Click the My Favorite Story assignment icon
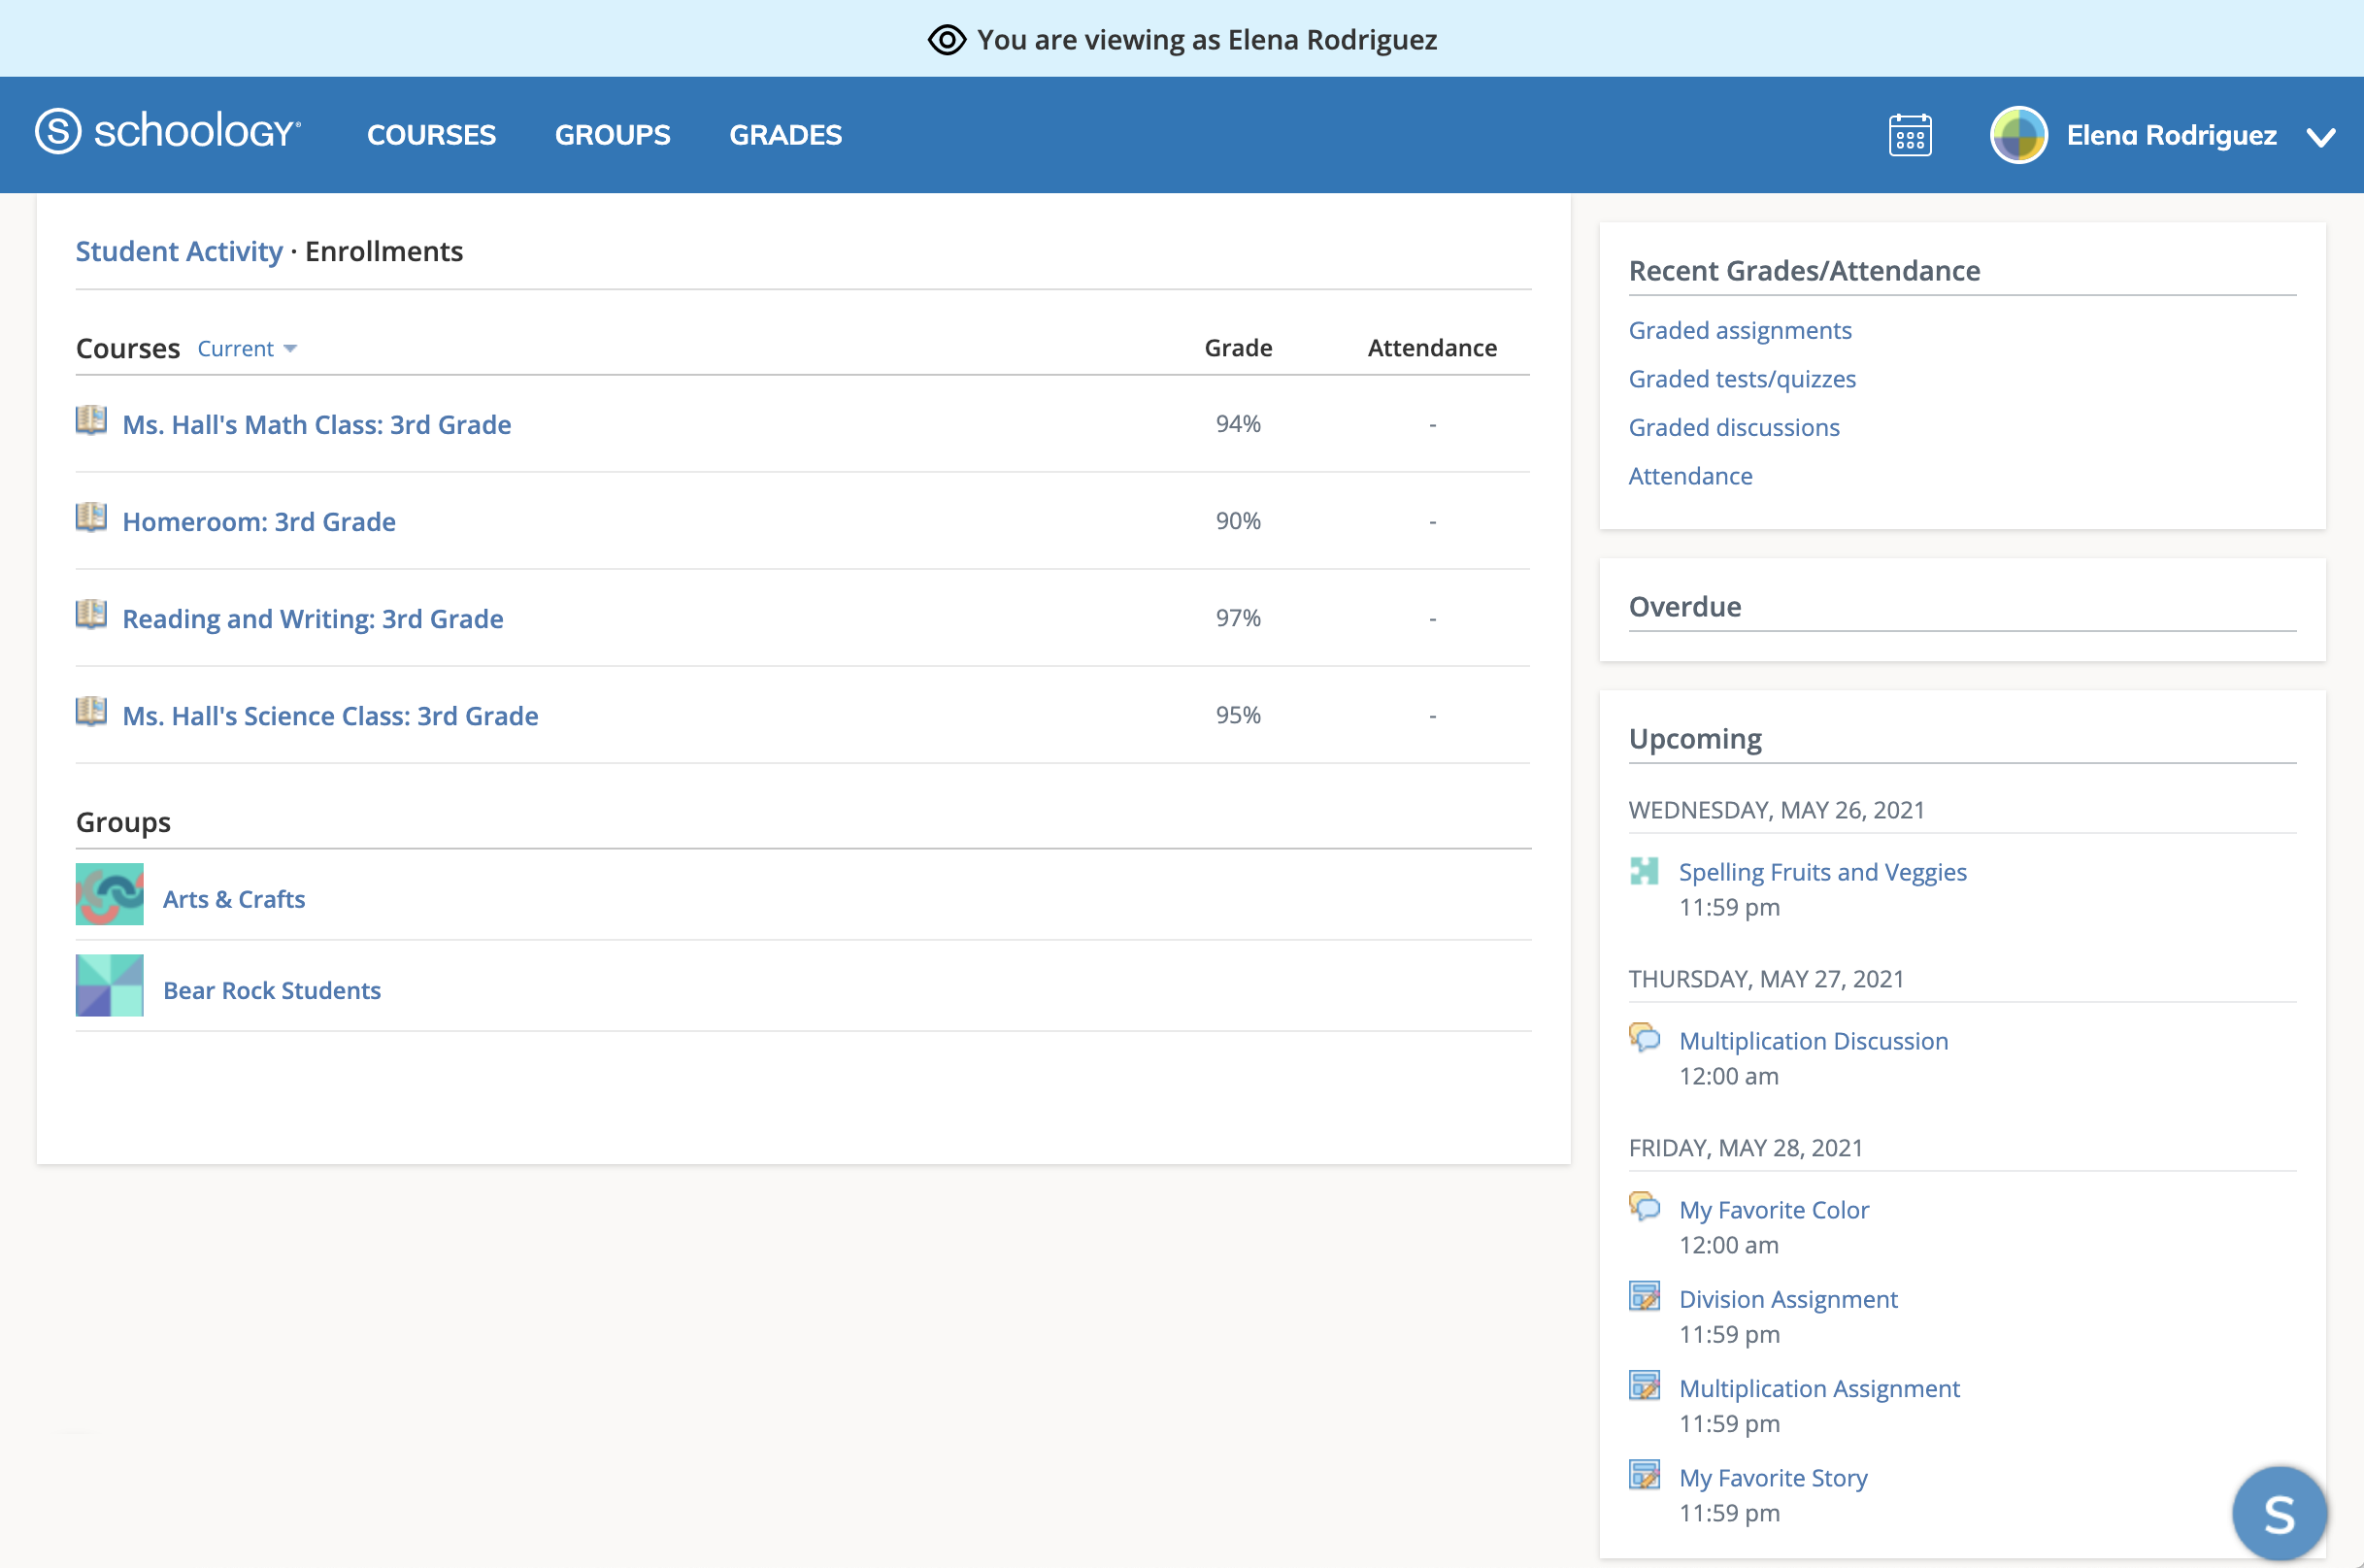Image resolution: width=2364 pixels, height=1568 pixels. (1644, 1475)
